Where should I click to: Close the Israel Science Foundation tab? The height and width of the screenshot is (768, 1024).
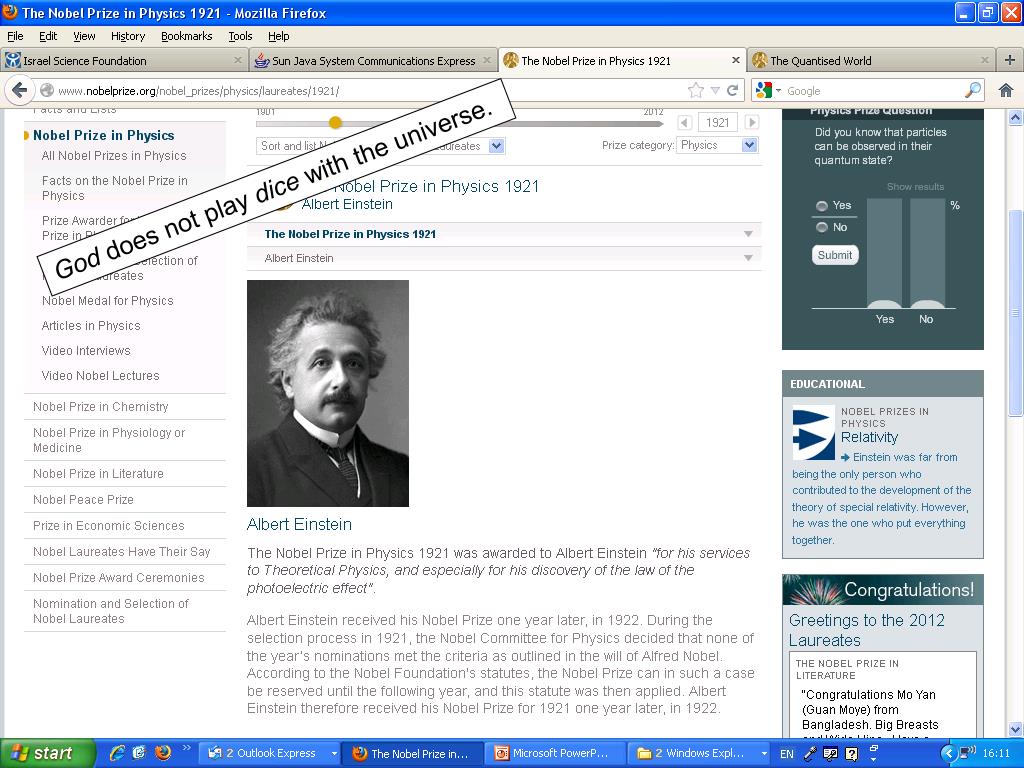[x=238, y=60]
